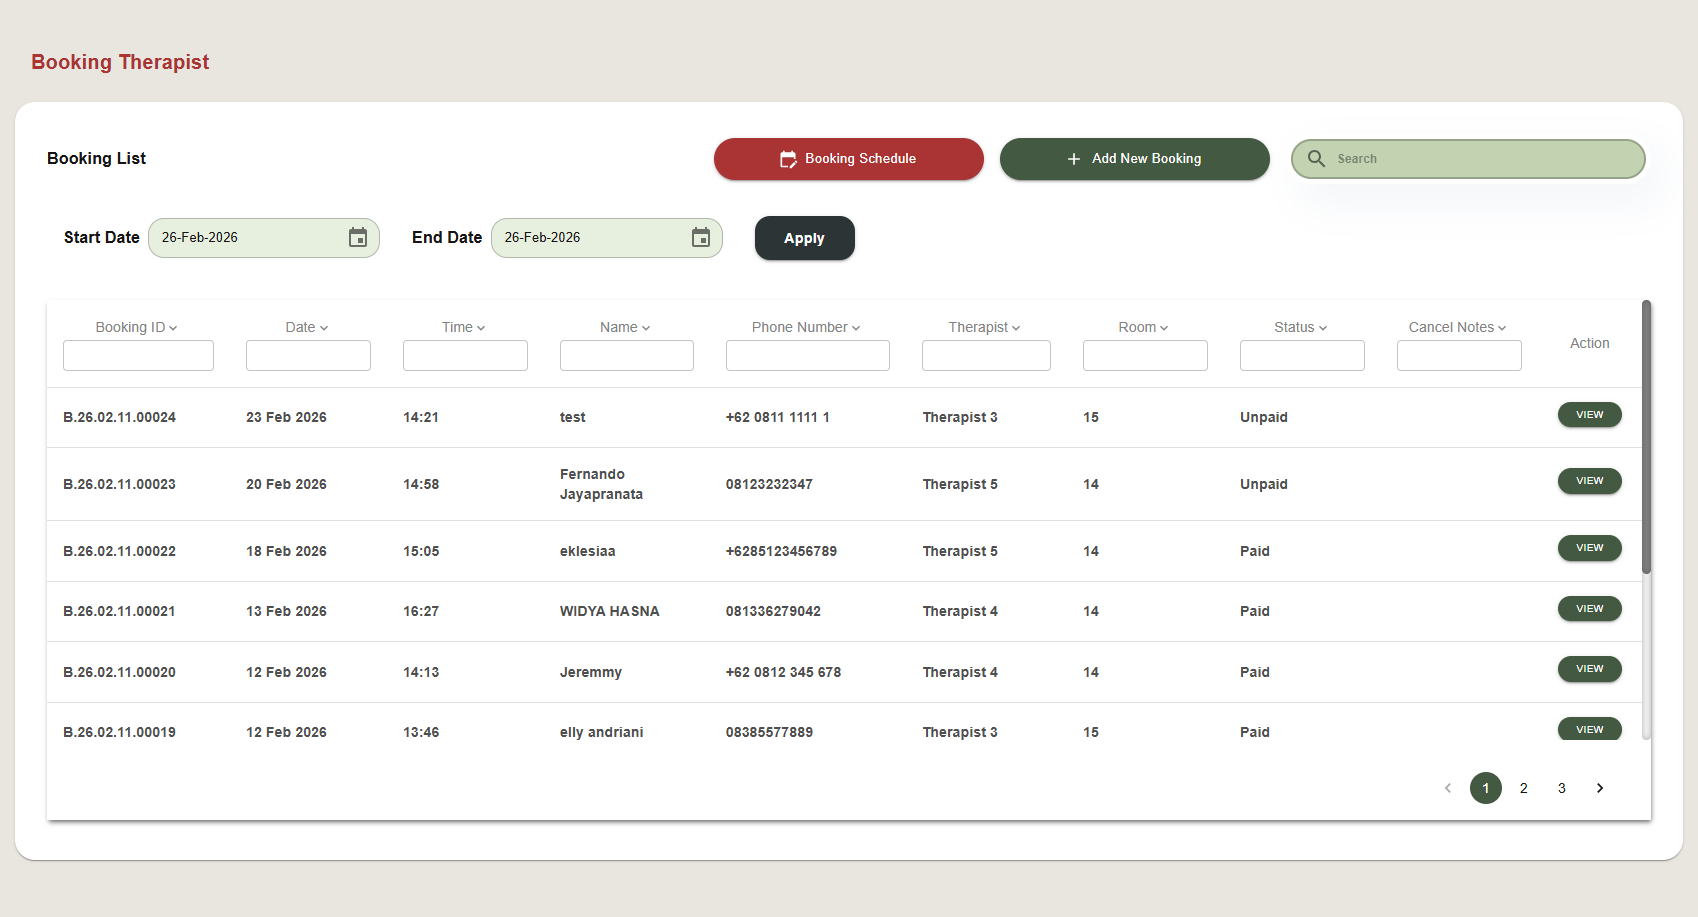Click the table vertical scrollbar

(x=1646, y=437)
